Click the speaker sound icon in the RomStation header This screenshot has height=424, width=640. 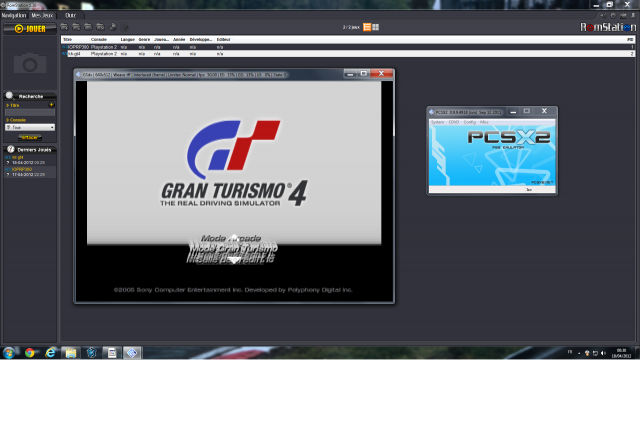[602, 16]
